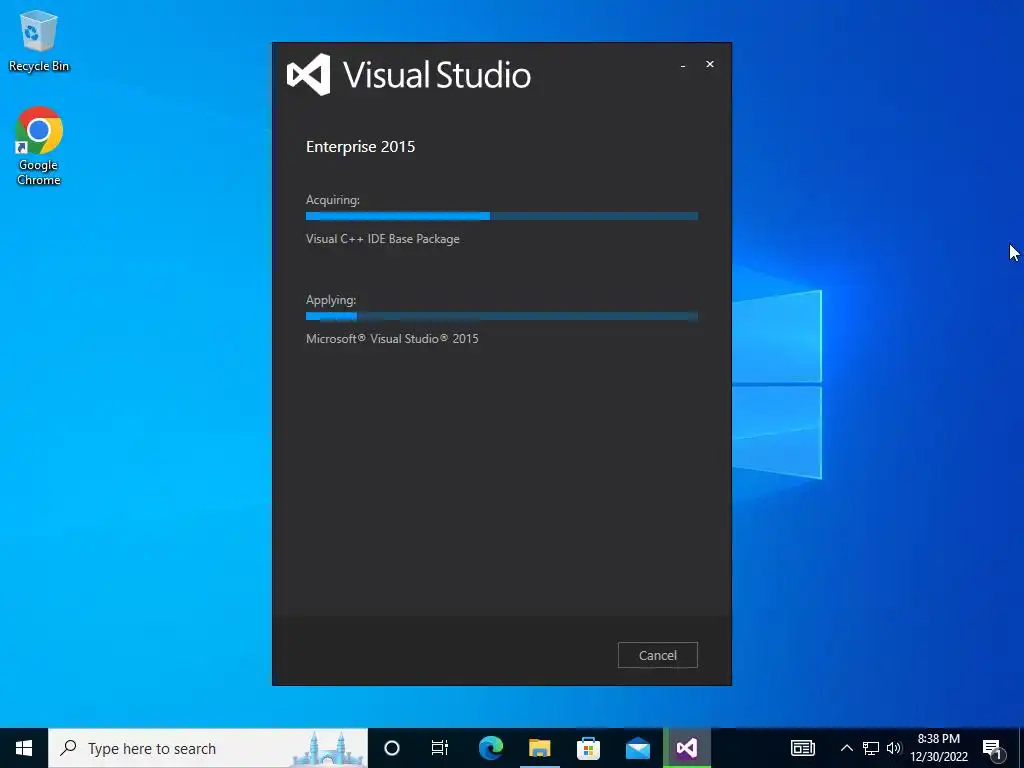The height and width of the screenshot is (768, 1024).
Task: Open the network status tray icon
Action: coord(871,748)
